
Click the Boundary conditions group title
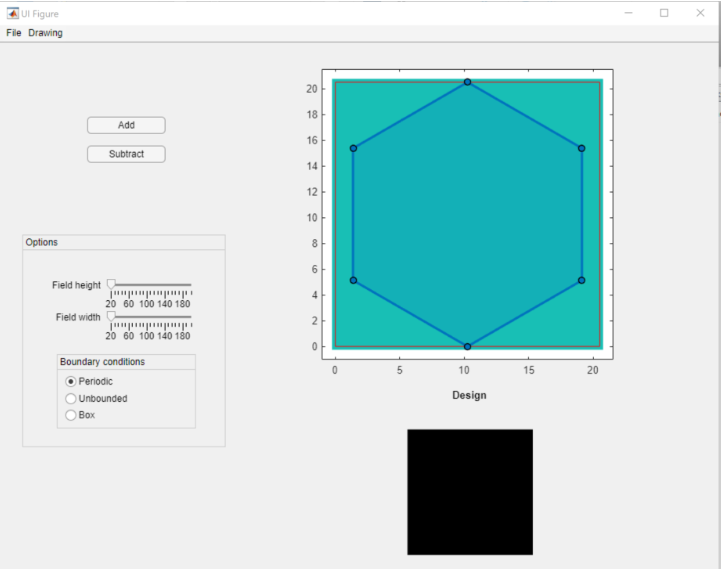pos(102,362)
